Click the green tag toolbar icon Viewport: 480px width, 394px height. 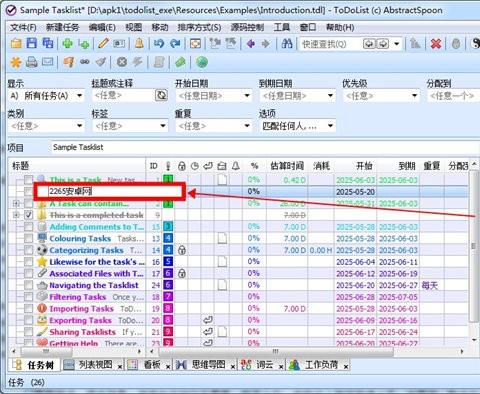pyautogui.click(x=180, y=62)
